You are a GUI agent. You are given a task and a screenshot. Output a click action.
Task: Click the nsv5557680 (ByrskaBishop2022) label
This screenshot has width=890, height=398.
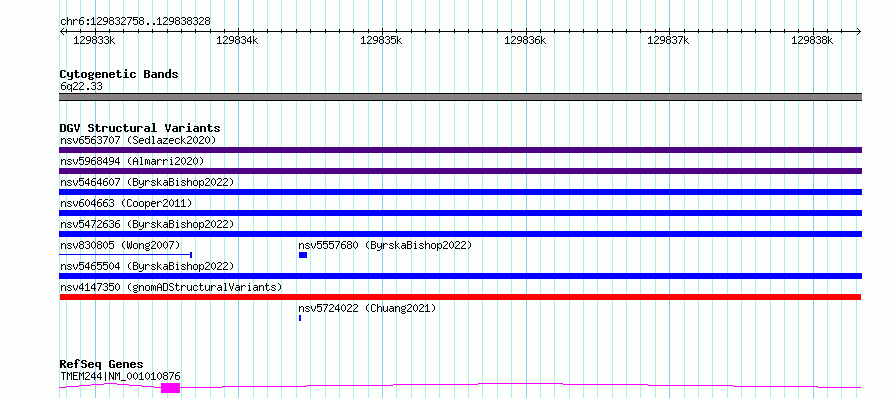385,245
